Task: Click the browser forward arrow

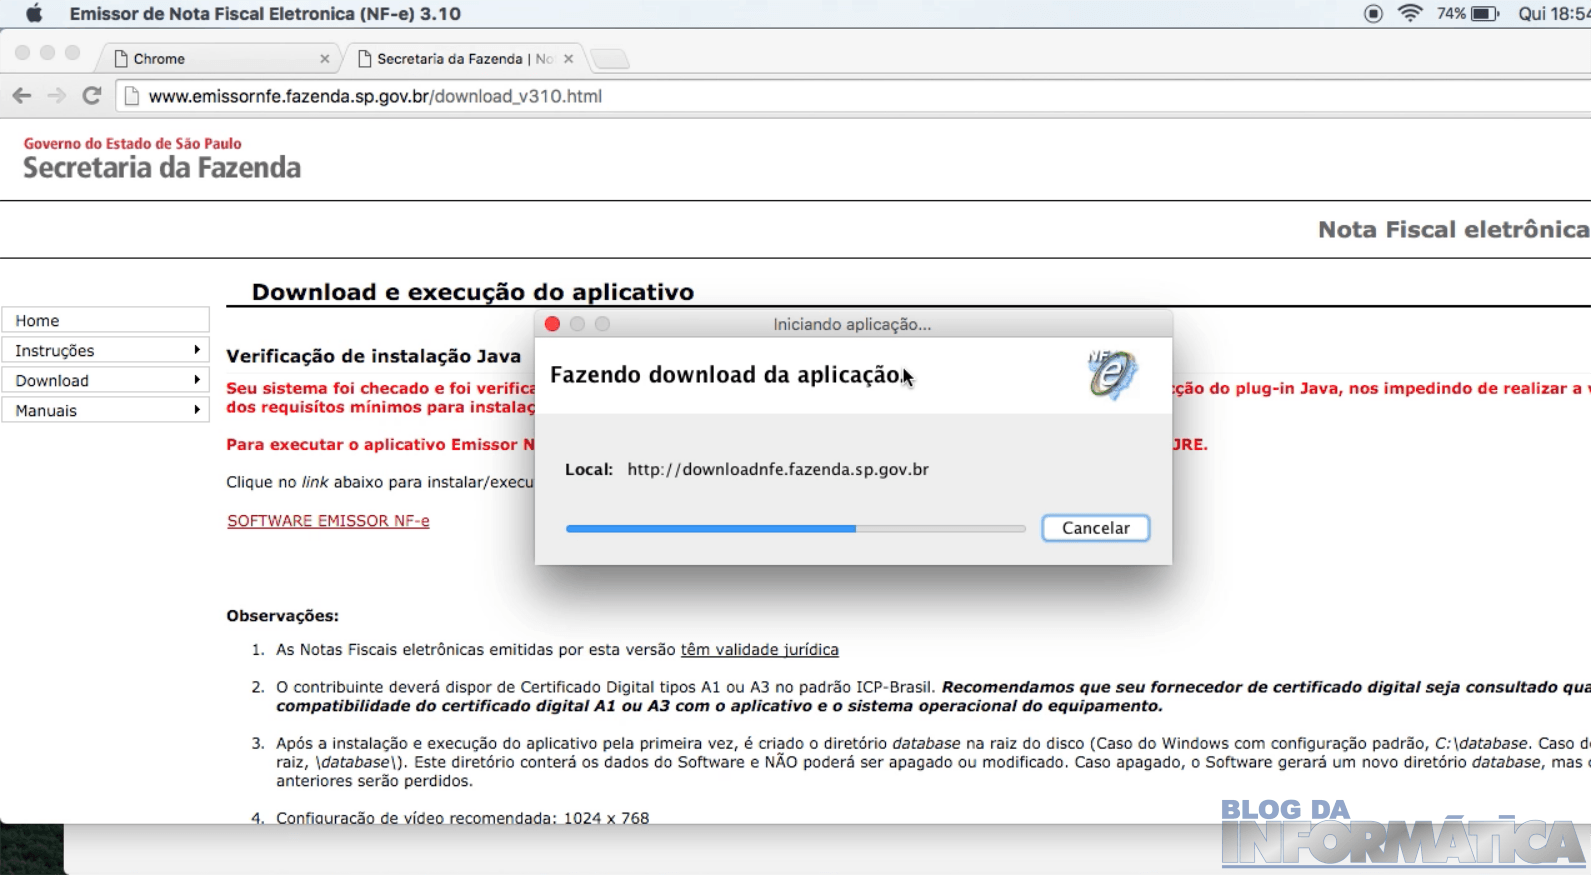Action: click(x=57, y=96)
